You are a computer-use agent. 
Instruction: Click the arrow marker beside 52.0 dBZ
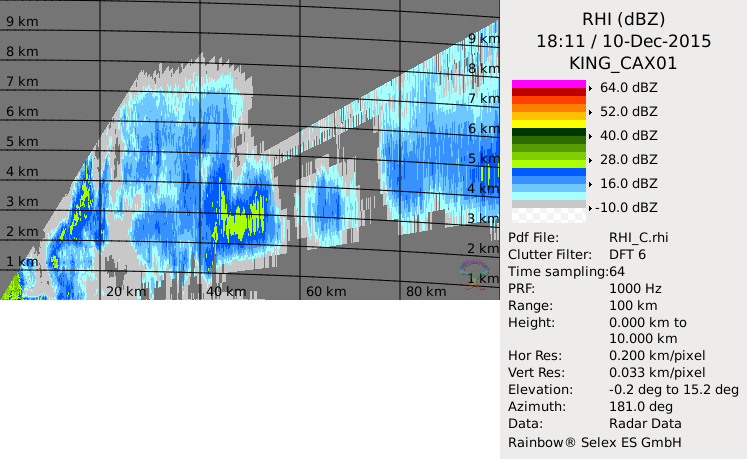[591, 112]
